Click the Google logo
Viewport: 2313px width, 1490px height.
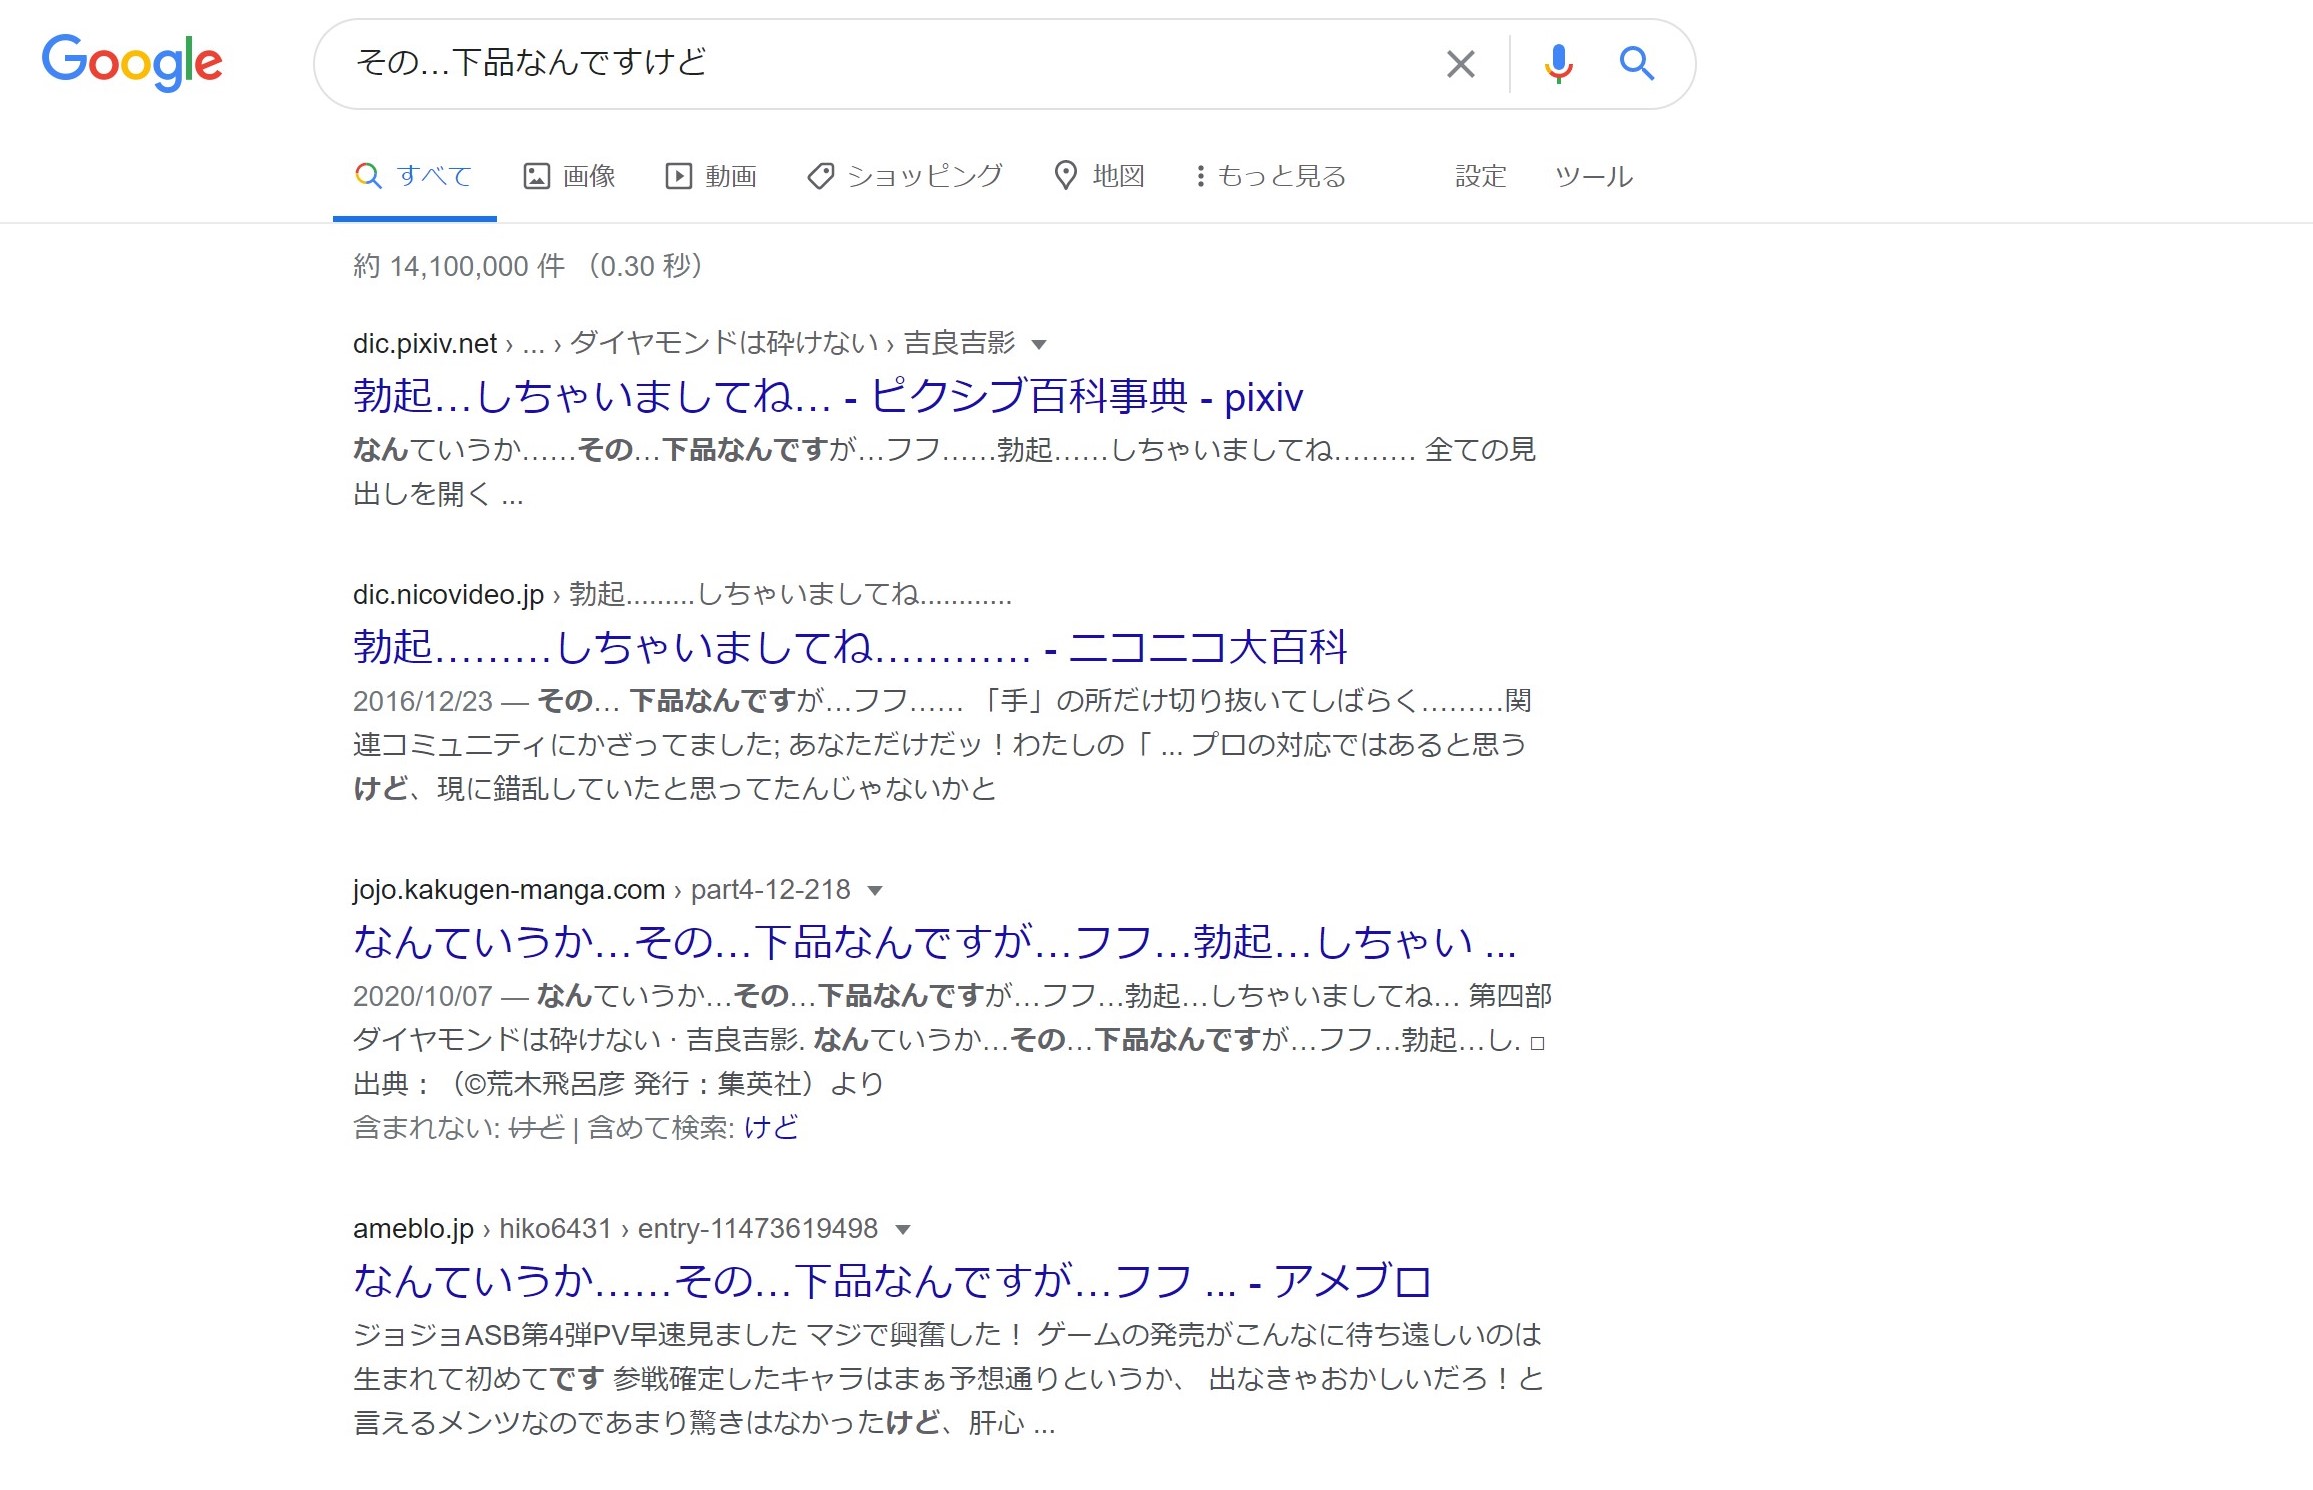coord(132,62)
